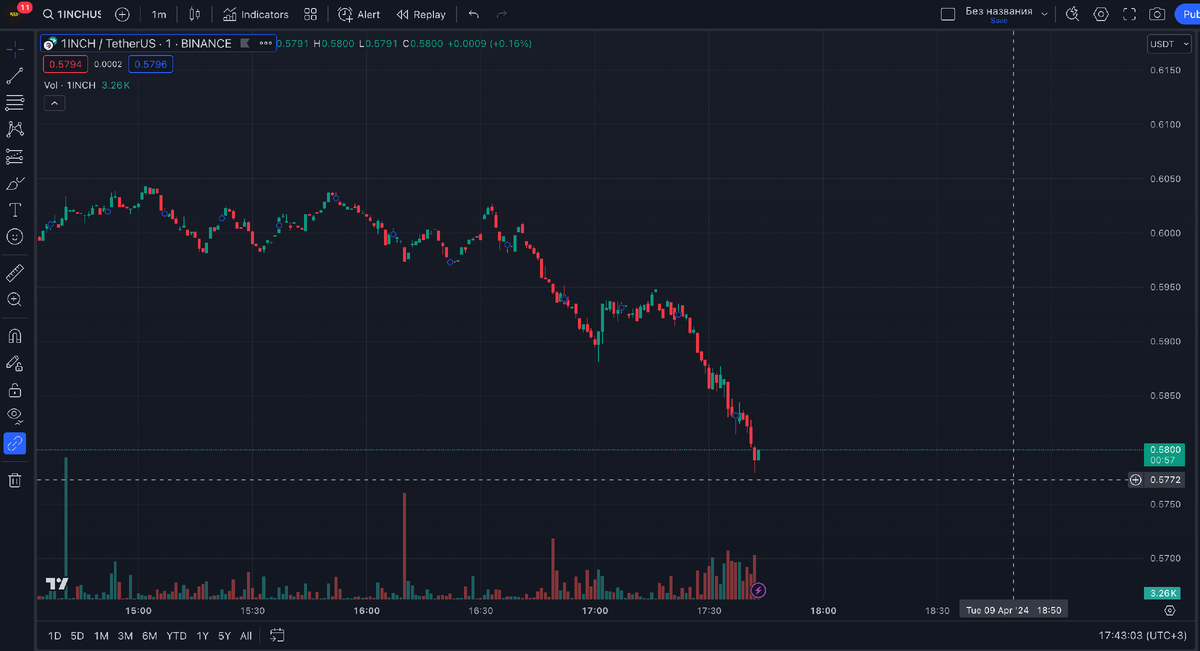Image resolution: width=1200 pixels, height=651 pixels.
Task: Select the ruler measure tool
Action: pyautogui.click(x=15, y=273)
